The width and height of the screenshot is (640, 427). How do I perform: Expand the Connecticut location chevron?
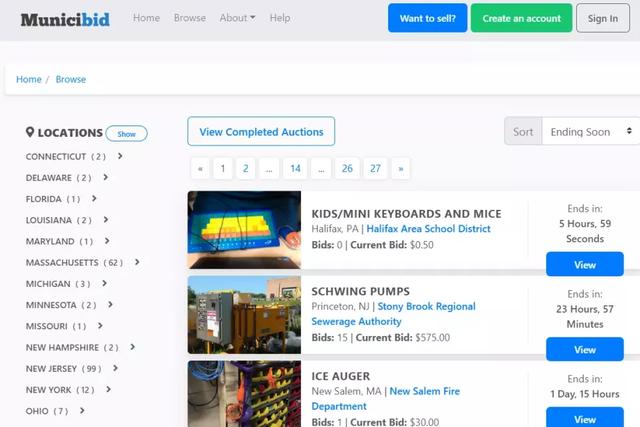(x=120, y=156)
